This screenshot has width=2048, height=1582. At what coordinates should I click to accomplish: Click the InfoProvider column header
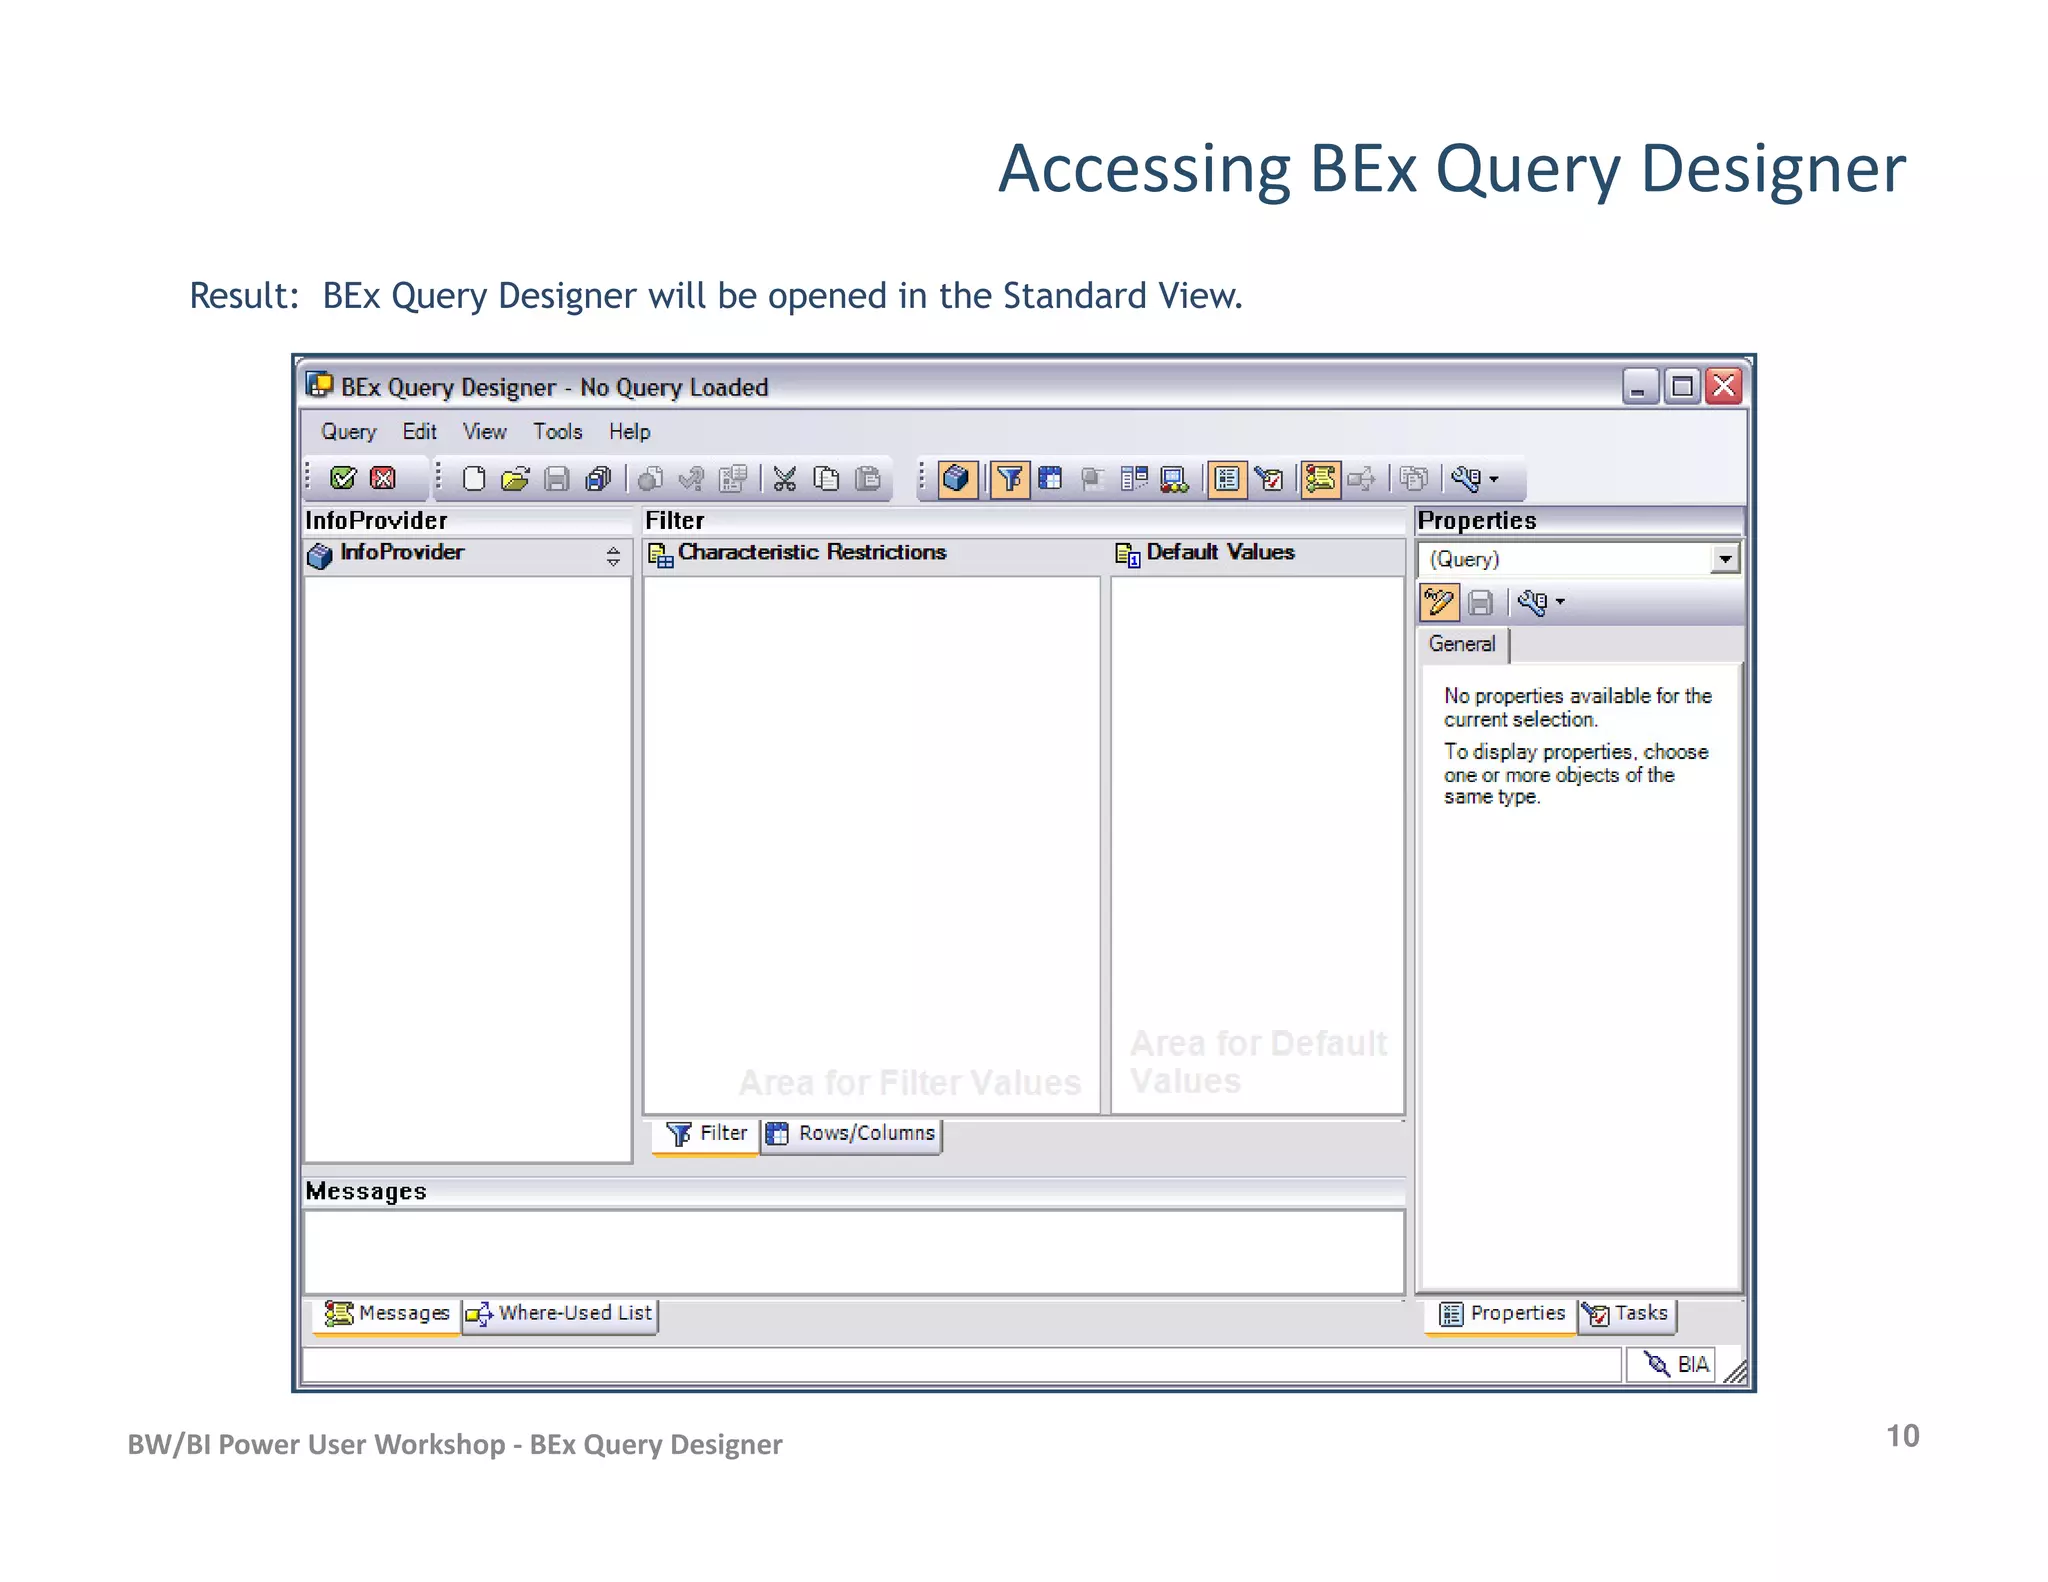[x=468, y=556]
